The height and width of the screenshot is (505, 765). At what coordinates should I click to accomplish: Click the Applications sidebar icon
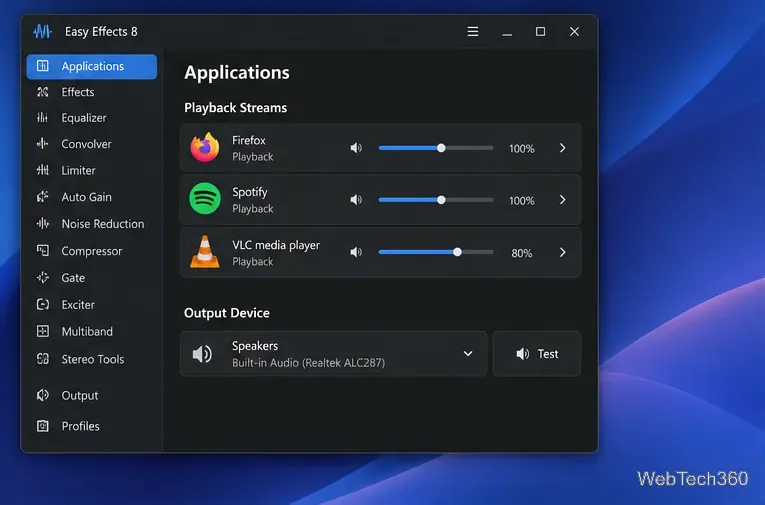click(43, 66)
